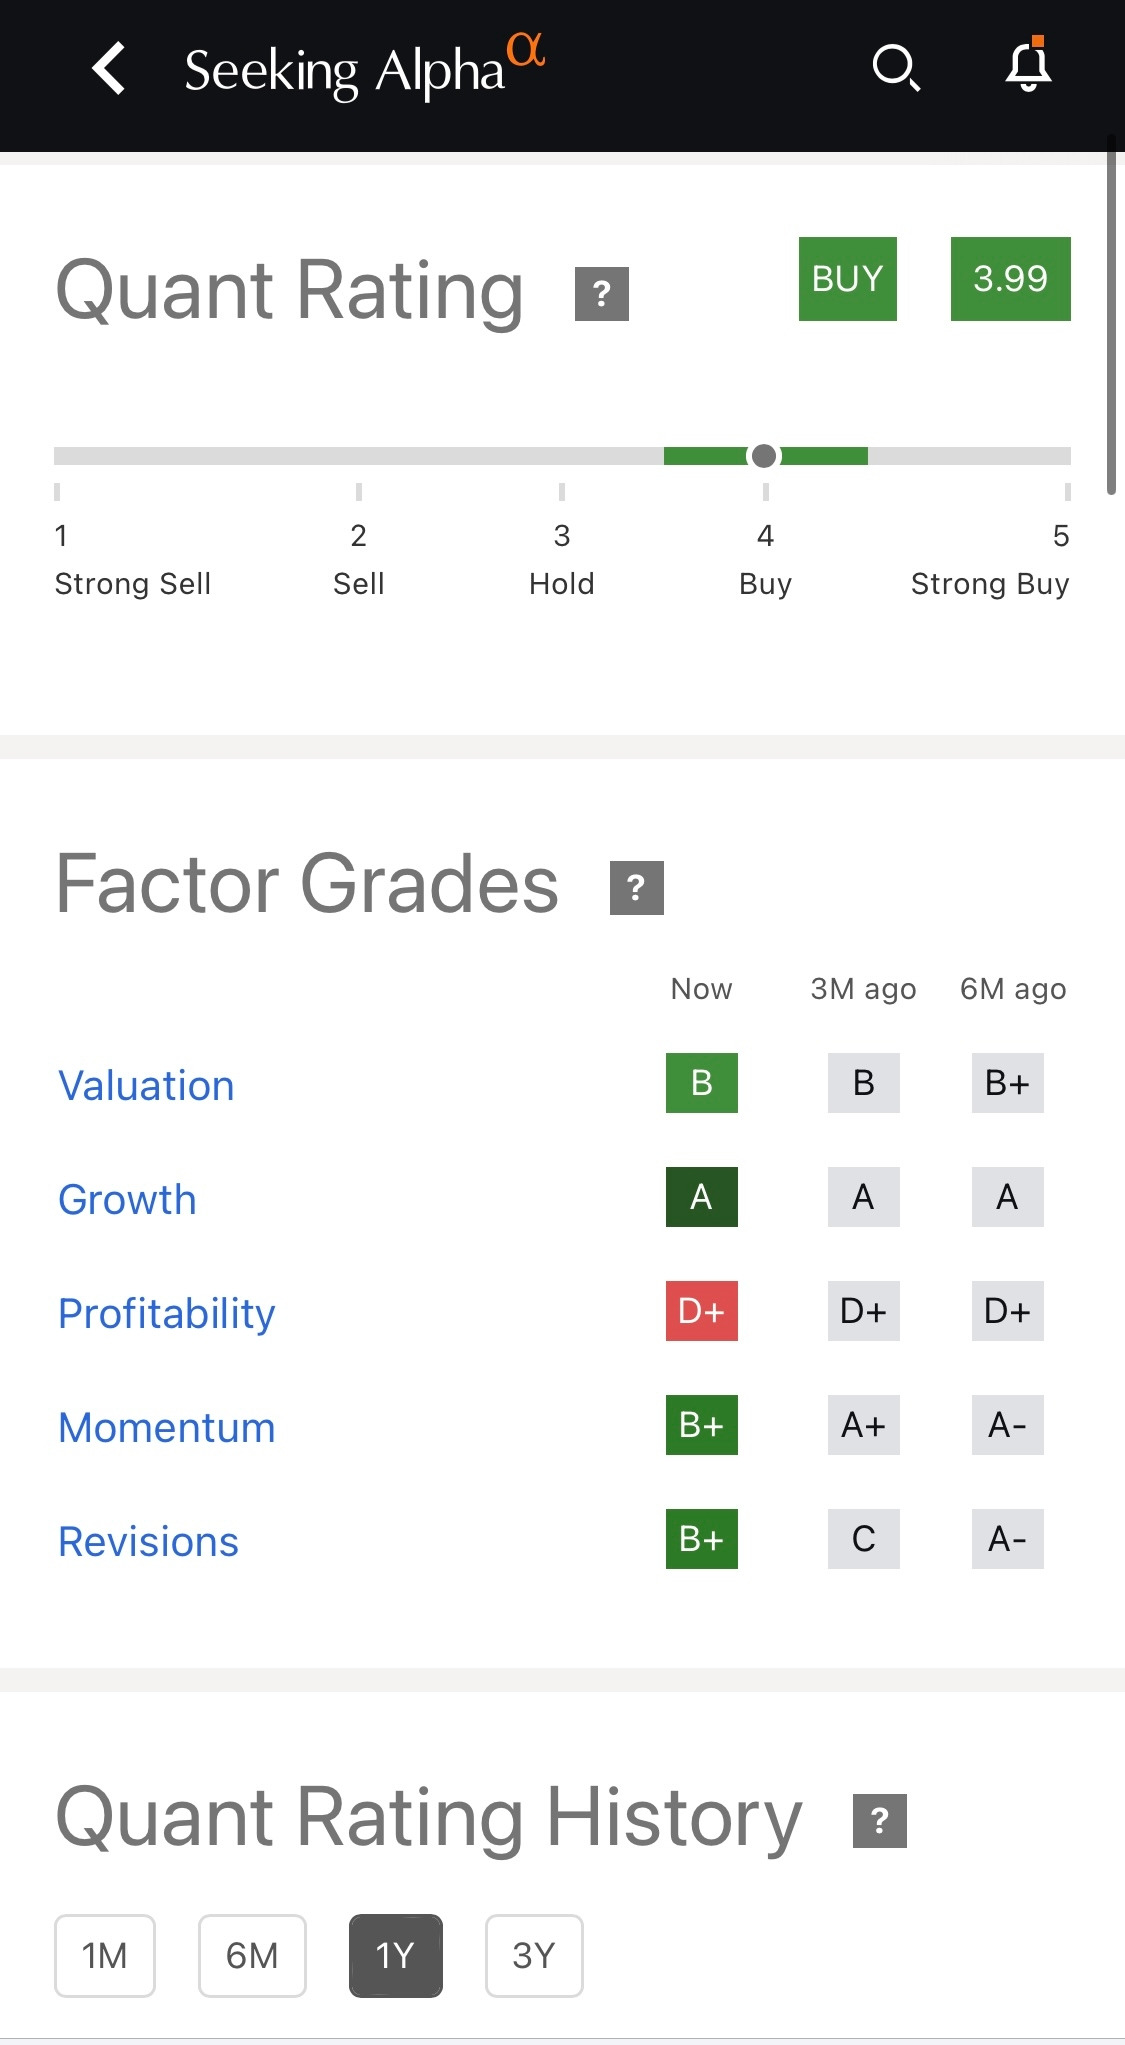Select the 1M history range
This screenshot has width=1125, height=2045.
pyautogui.click(x=105, y=1955)
